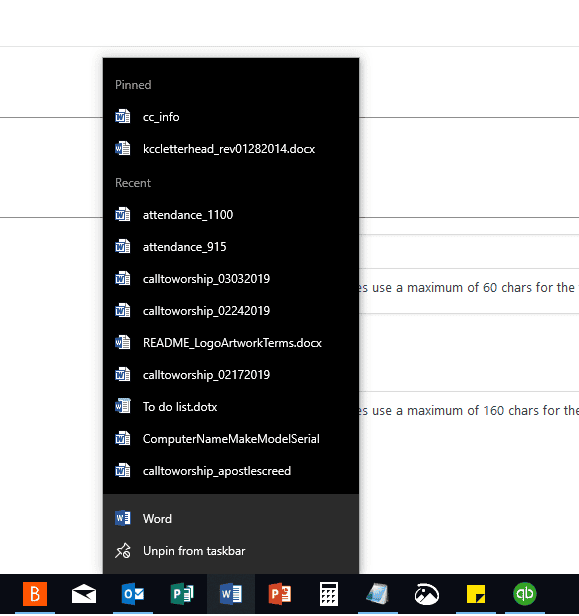
Task: Open the Brave browser taskbar icon
Action: pyautogui.click(x=35, y=594)
